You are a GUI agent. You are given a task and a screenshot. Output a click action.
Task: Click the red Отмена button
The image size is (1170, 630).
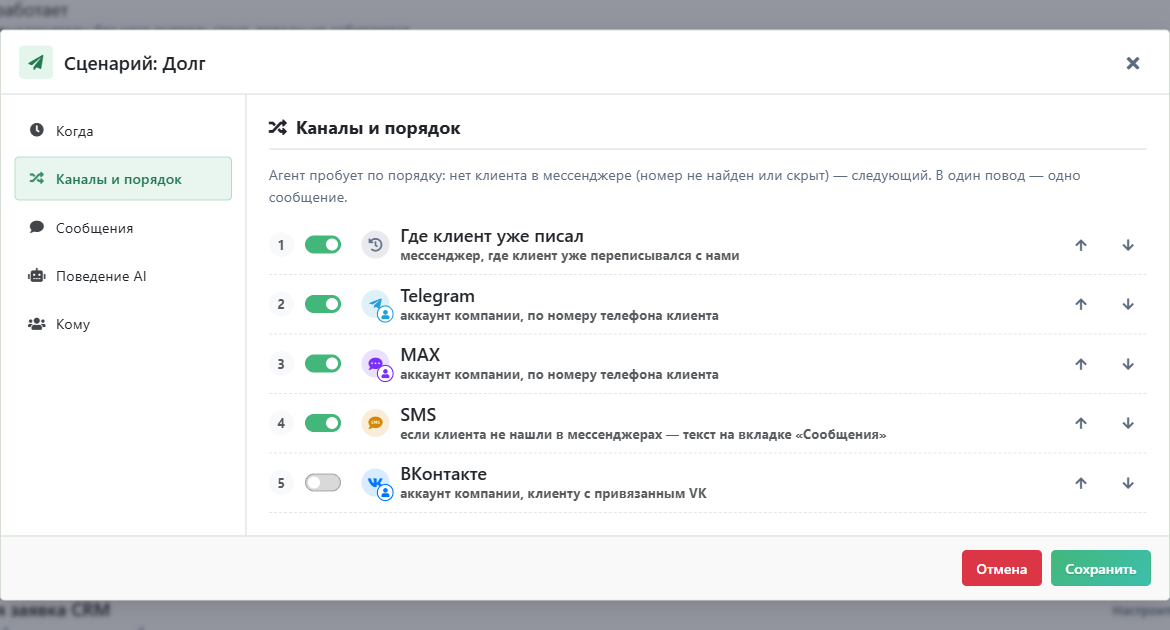[x=1001, y=569]
